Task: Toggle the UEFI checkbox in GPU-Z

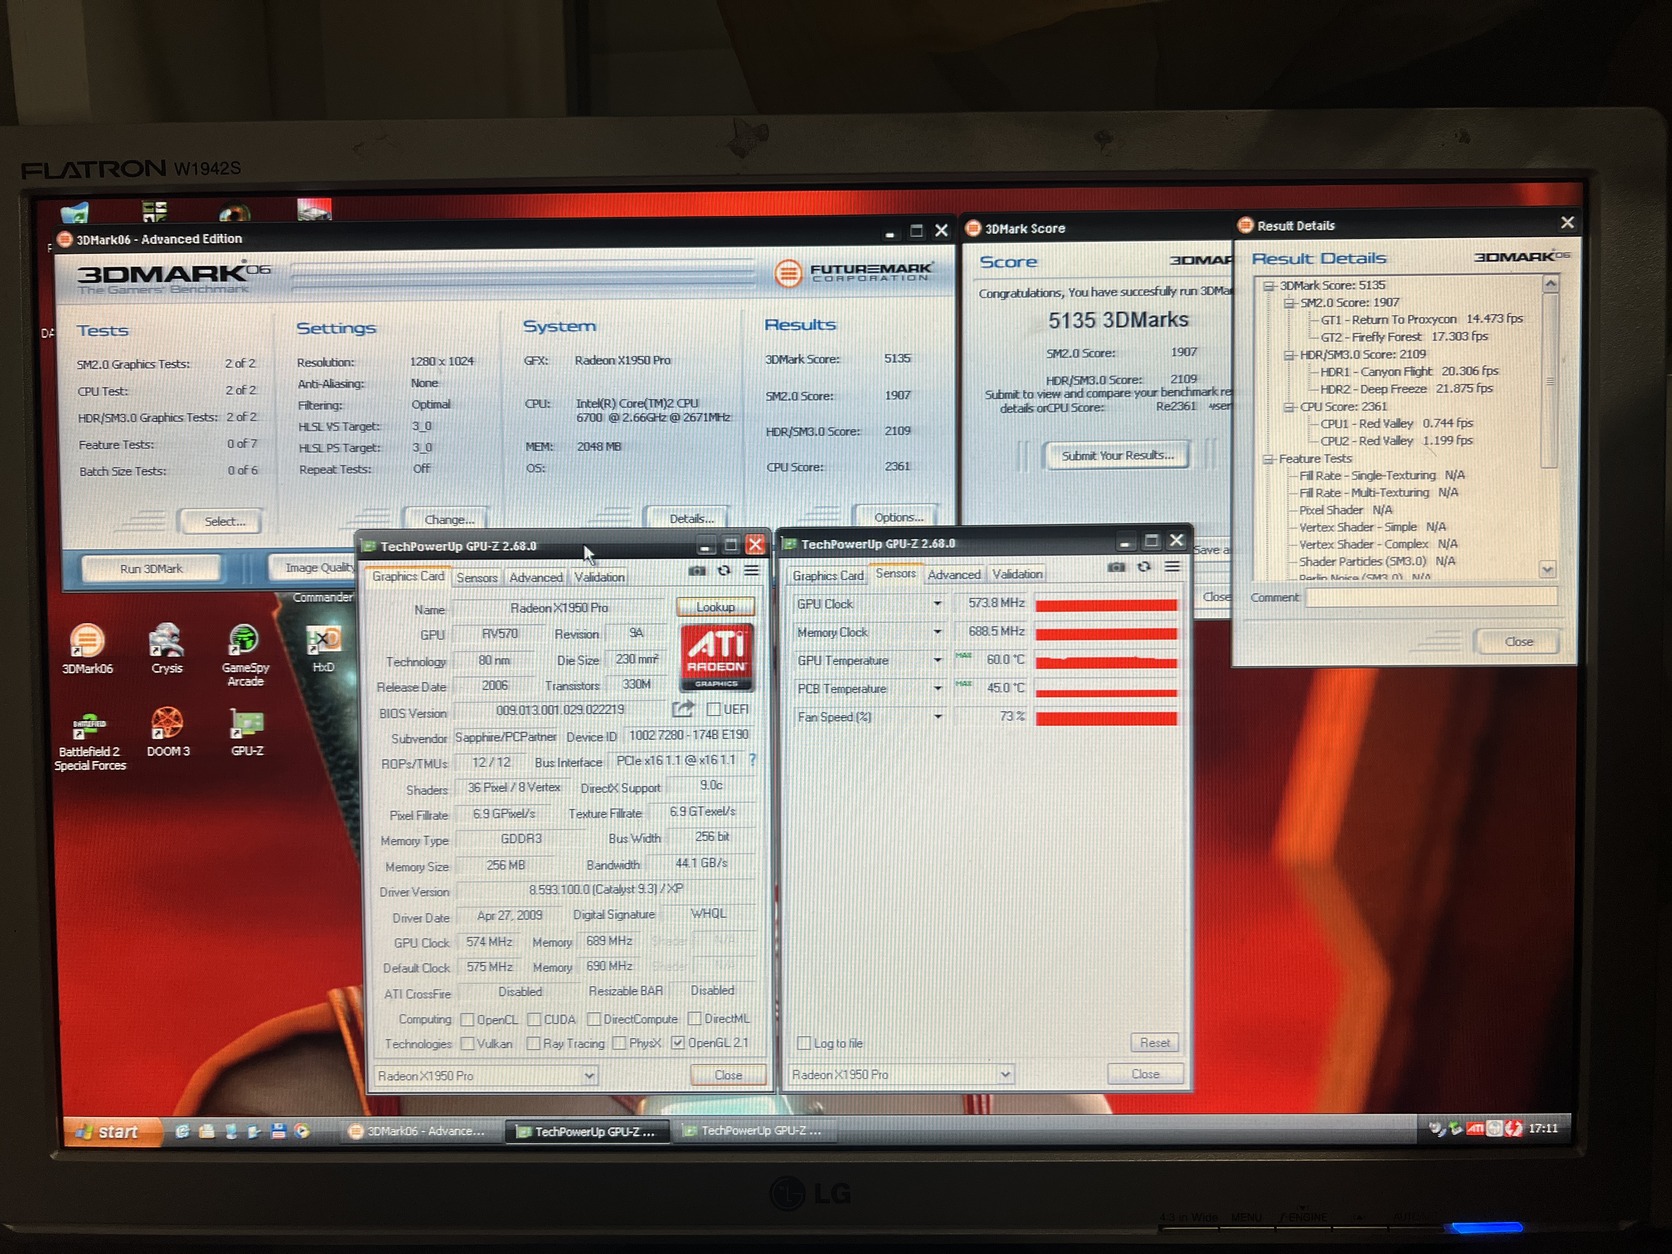Action: (713, 709)
